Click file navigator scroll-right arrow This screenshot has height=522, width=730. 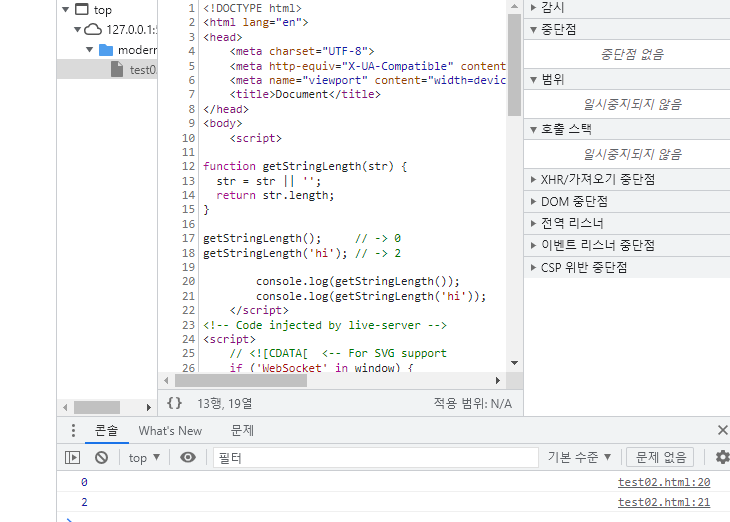149,407
